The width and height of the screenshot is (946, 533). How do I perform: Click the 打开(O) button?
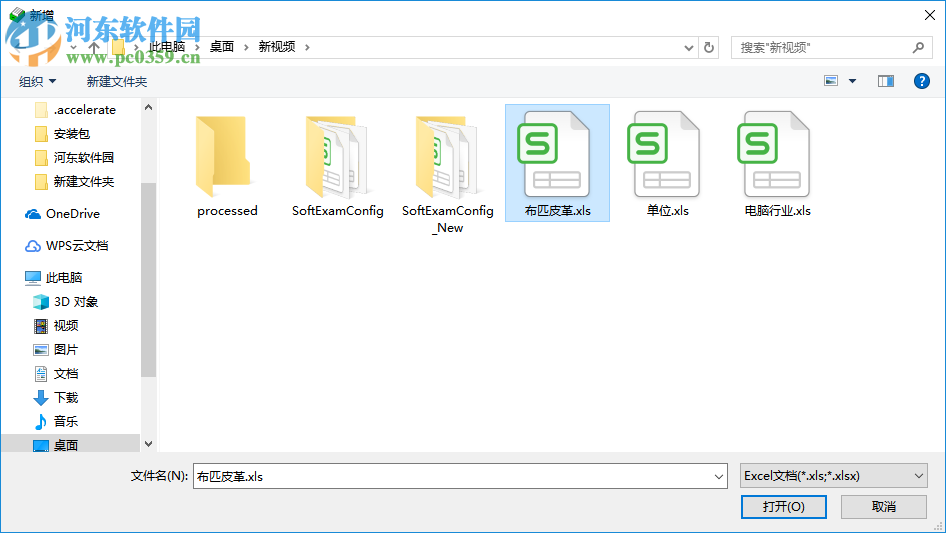784,506
